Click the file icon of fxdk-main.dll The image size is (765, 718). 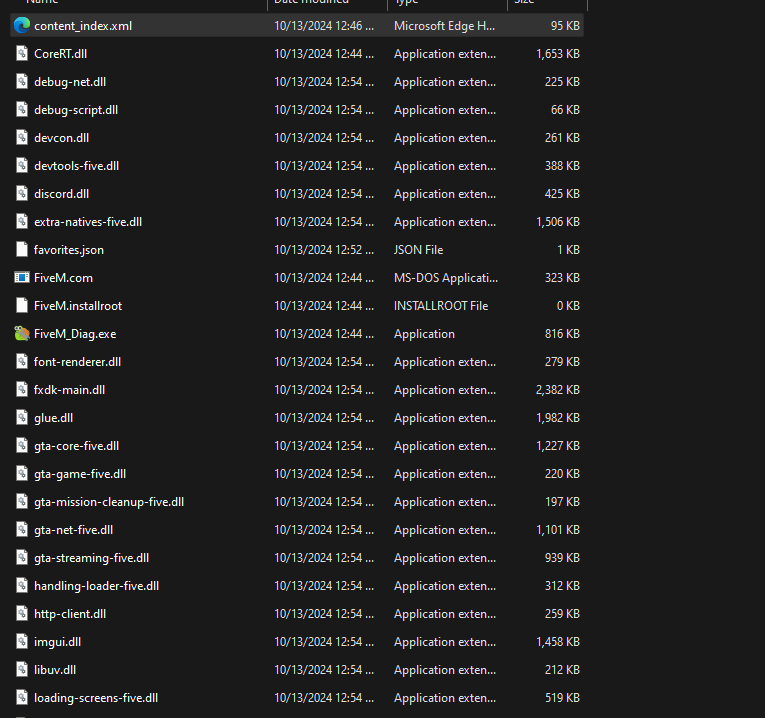click(x=22, y=389)
